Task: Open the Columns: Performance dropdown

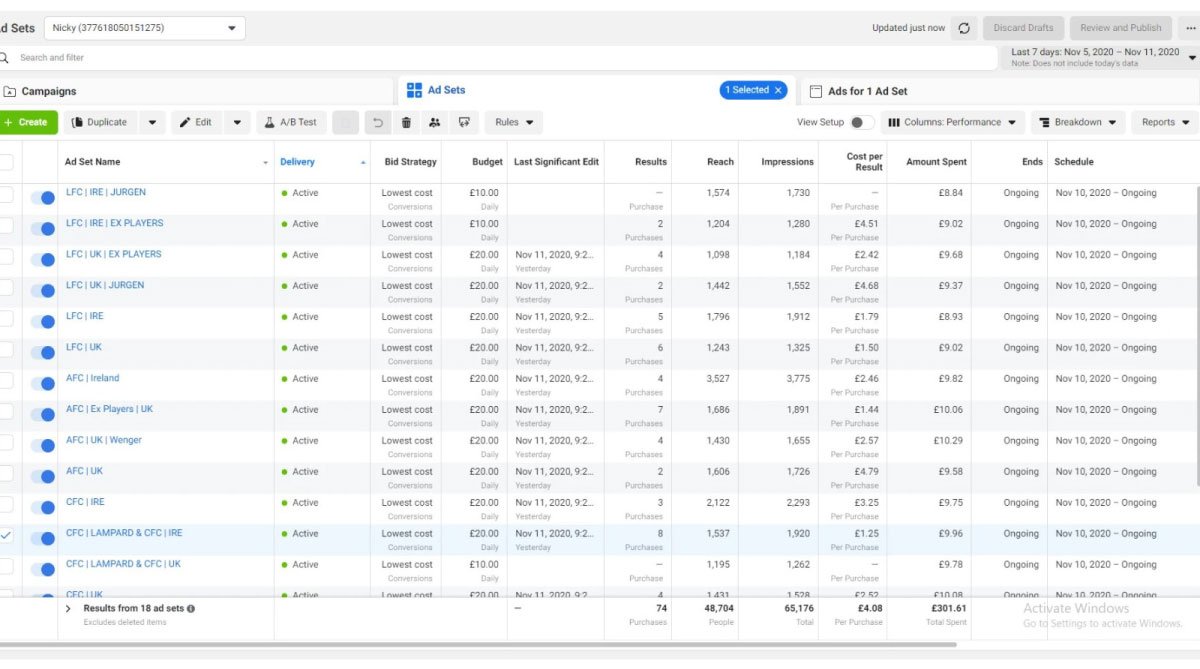Action: 951,123
